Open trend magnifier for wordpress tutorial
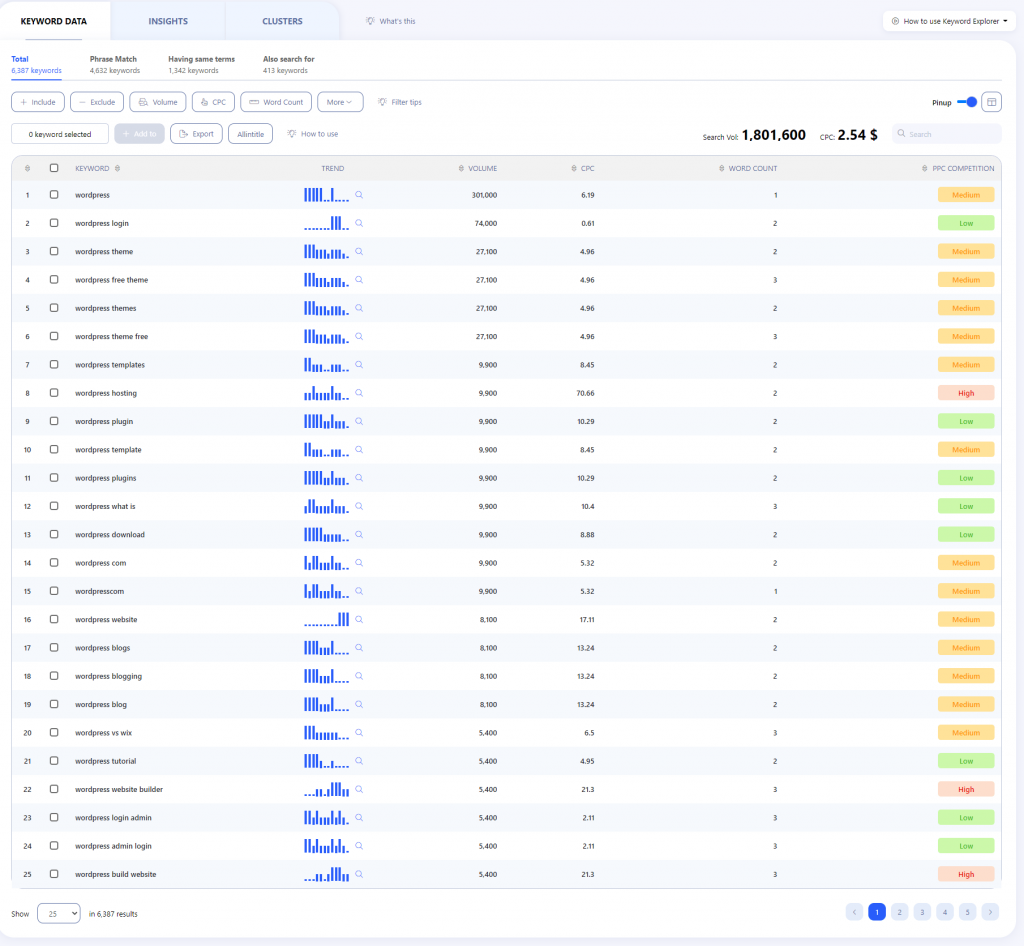1024x946 pixels. pos(359,761)
